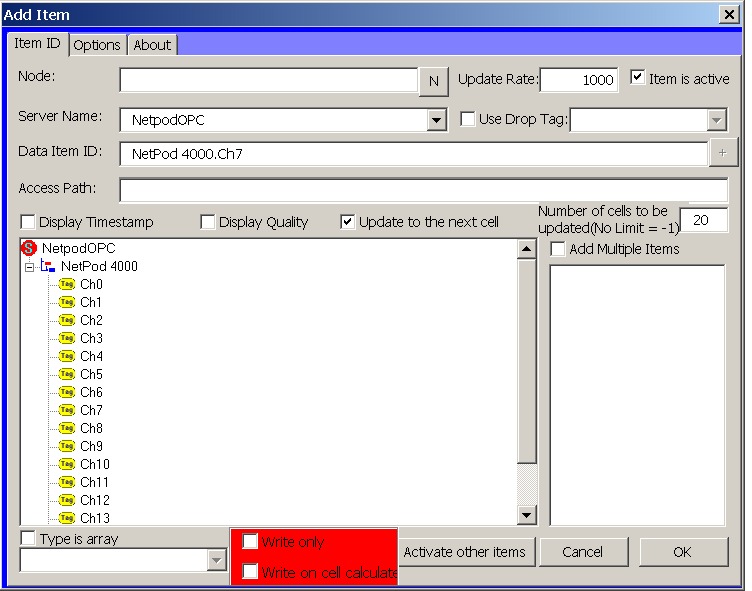This screenshot has width=752, height=591.
Task: Open the About tab
Action: (x=152, y=45)
